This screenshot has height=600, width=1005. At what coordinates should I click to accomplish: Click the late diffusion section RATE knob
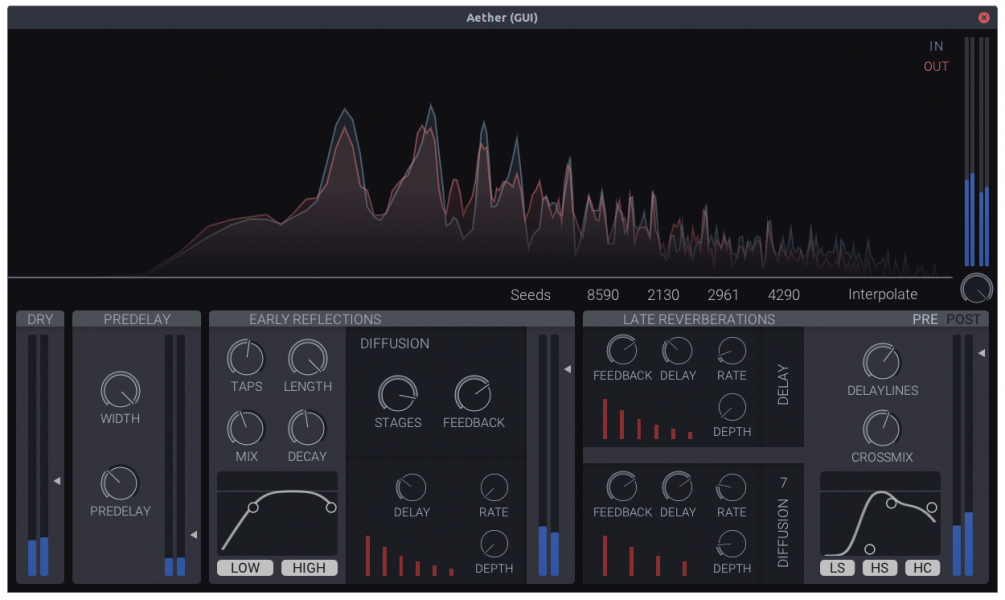[731, 487]
